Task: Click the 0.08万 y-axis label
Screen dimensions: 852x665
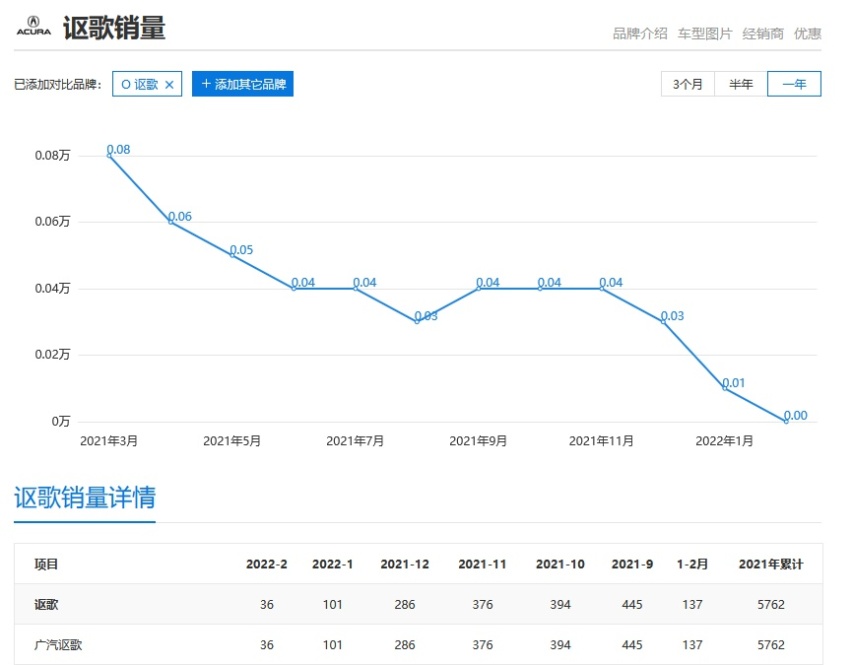Action: 53,155
